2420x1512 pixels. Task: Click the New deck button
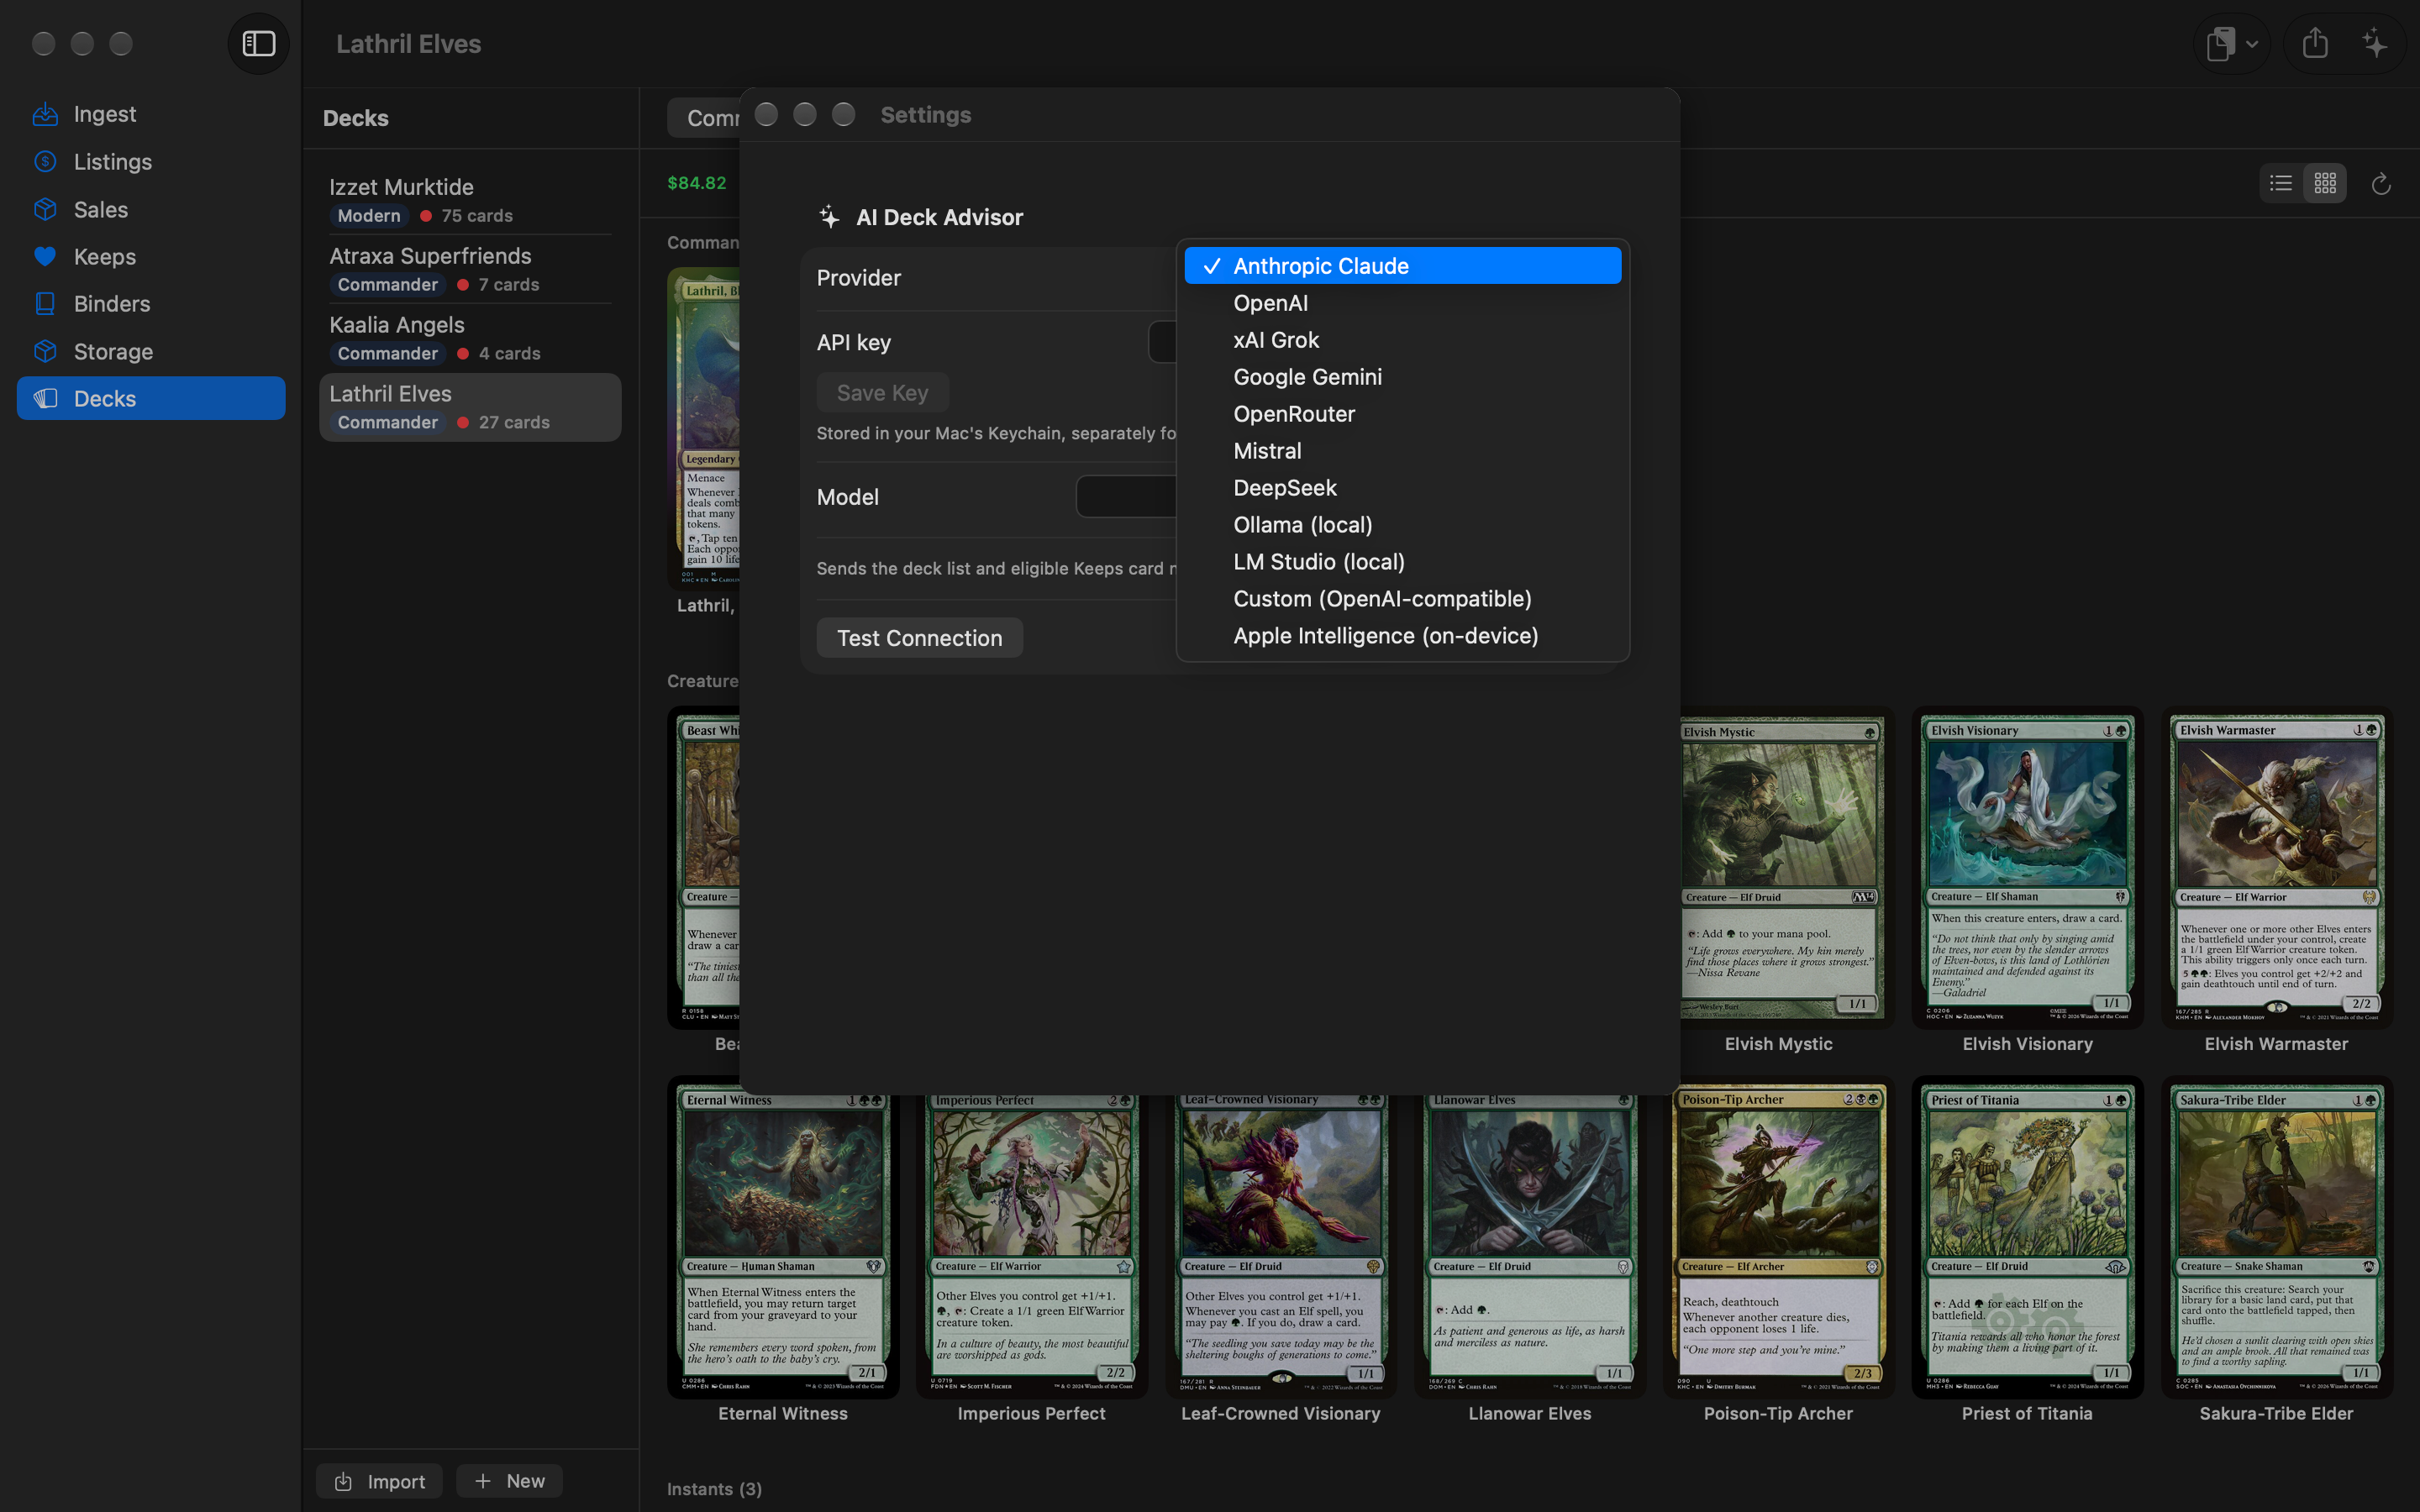(509, 1481)
